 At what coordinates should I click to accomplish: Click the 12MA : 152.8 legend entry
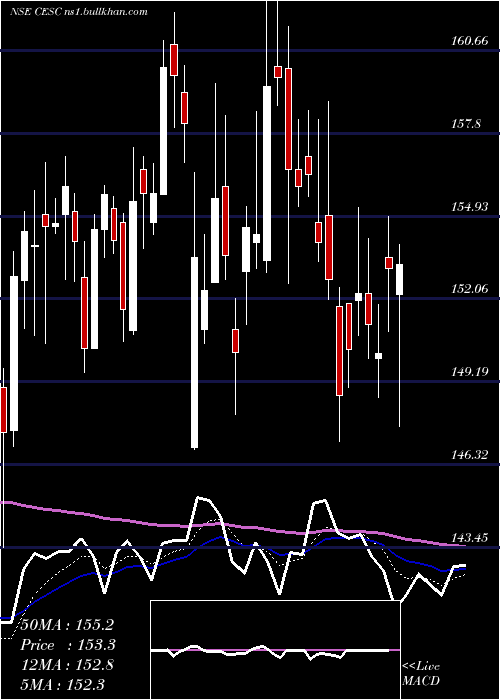tap(67, 665)
